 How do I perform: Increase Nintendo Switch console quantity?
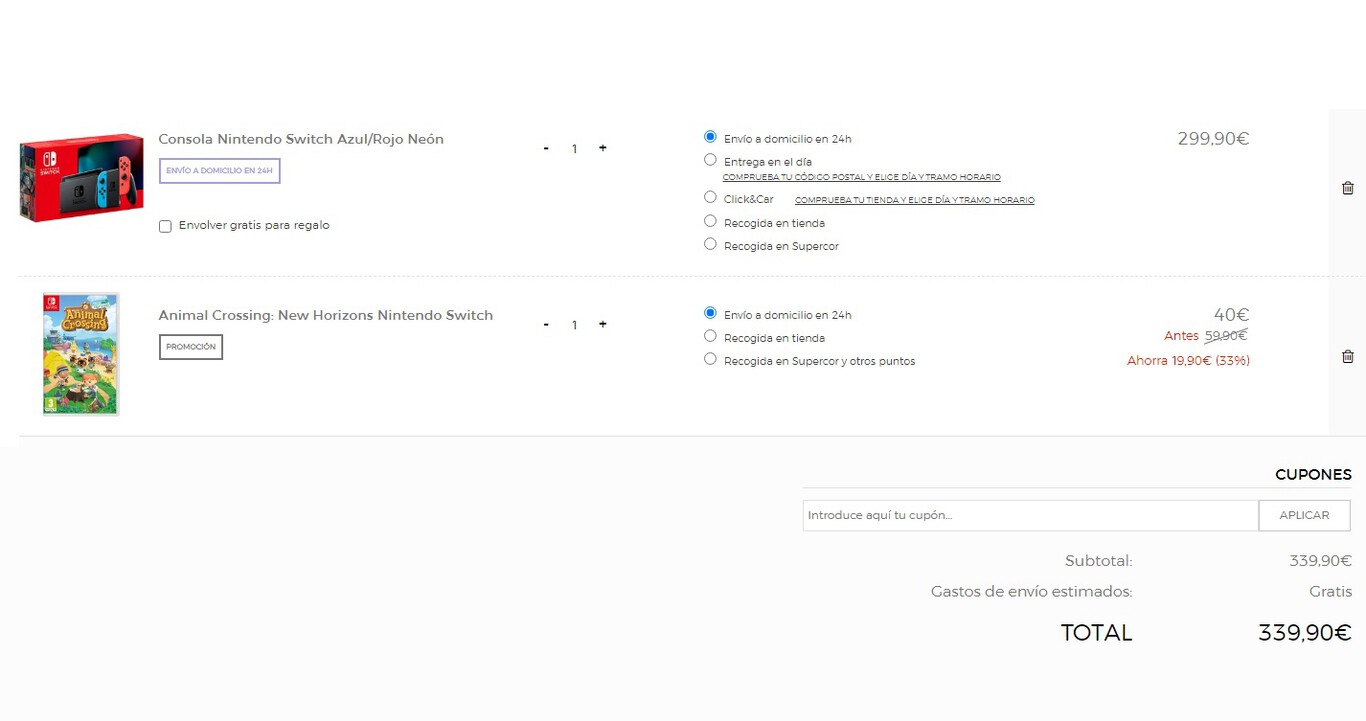pos(602,148)
